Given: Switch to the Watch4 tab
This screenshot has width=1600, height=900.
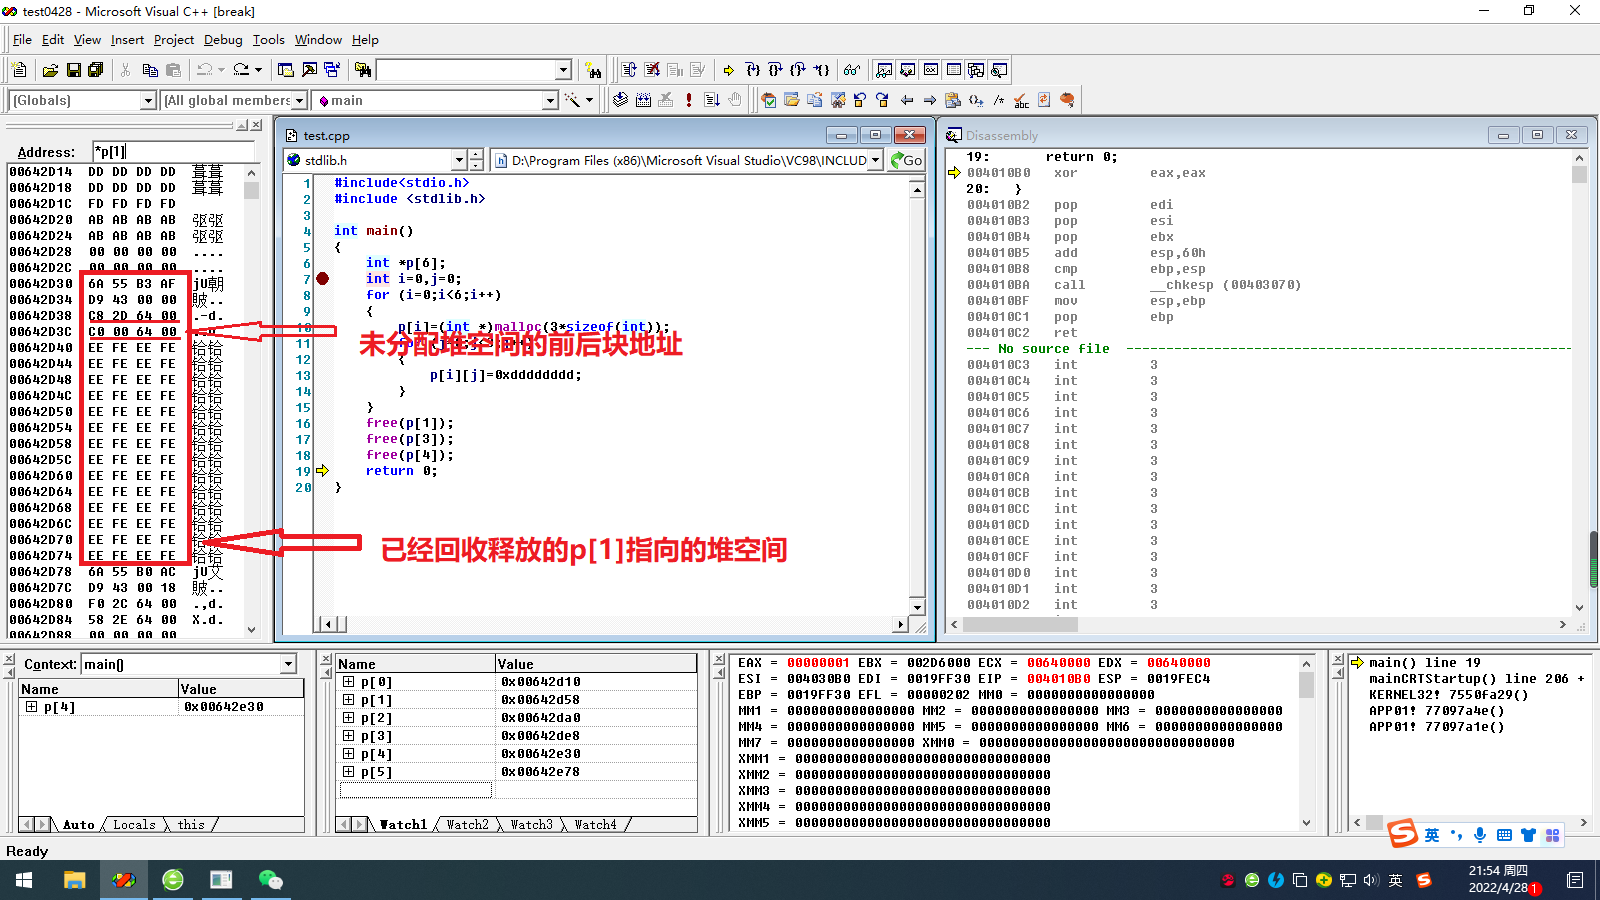Looking at the screenshot, I should pos(595,825).
